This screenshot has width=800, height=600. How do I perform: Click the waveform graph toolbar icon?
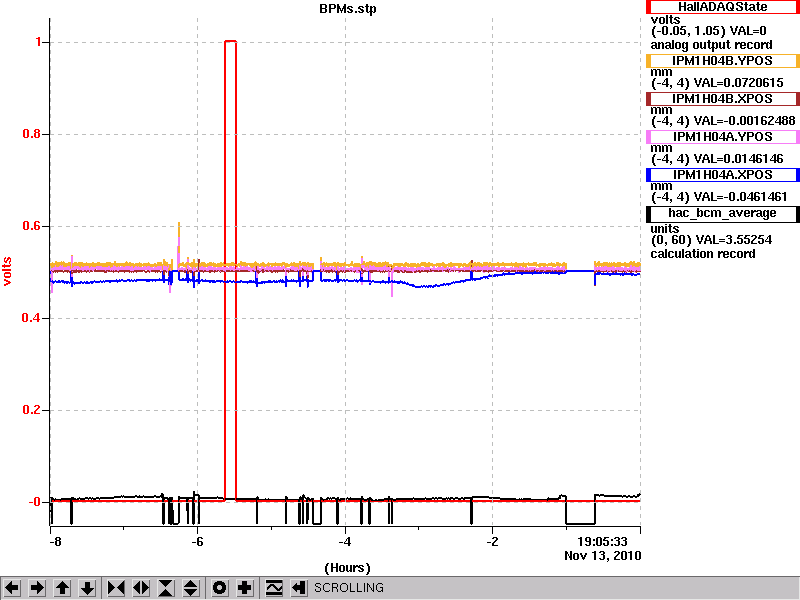(x=274, y=588)
